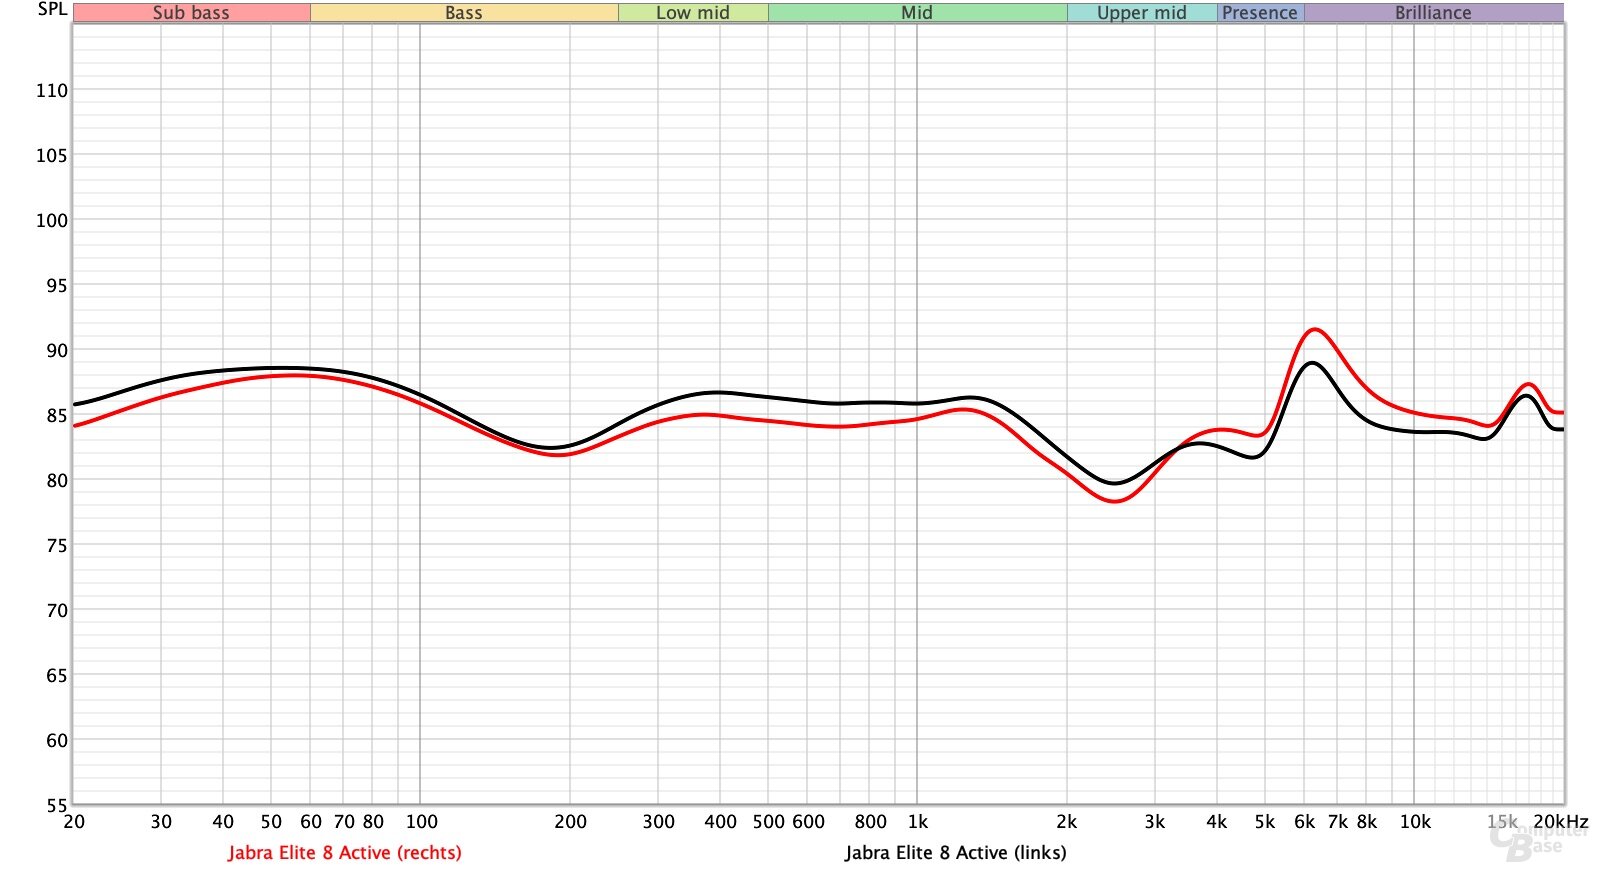This screenshot has height=872, width=1600.
Task: Select the Mid frequency band header
Action: (x=917, y=13)
